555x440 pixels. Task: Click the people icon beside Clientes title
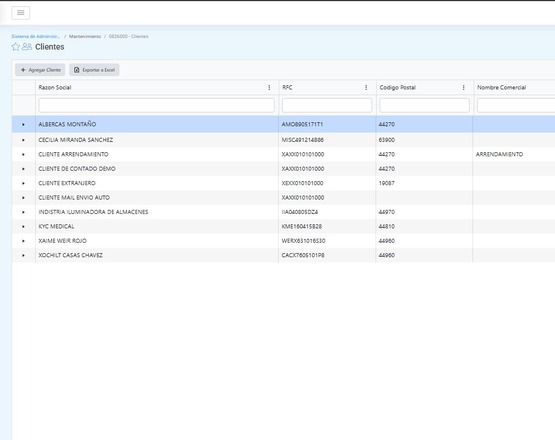click(x=27, y=47)
